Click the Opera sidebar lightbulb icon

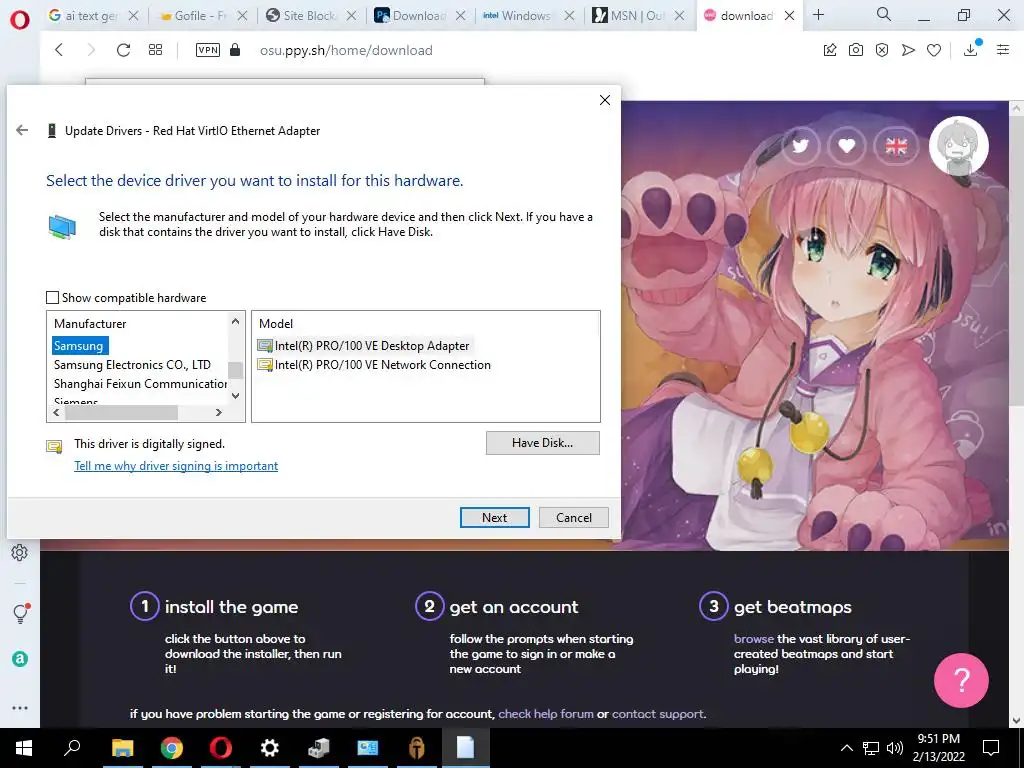click(x=20, y=613)
